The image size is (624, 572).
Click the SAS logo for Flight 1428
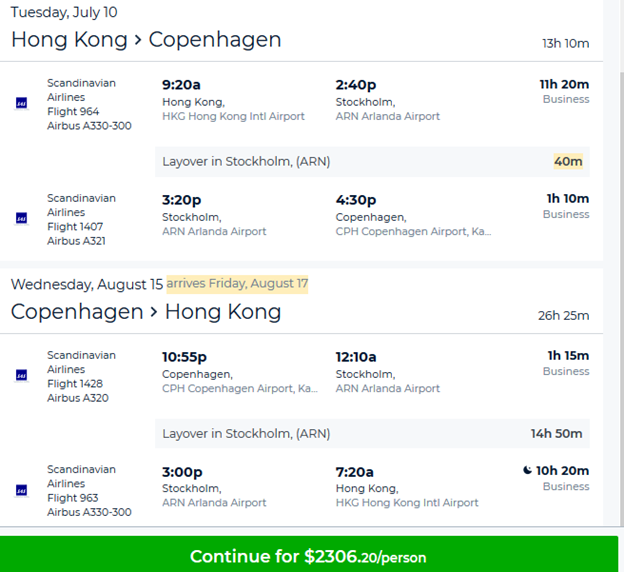(21, 375)
